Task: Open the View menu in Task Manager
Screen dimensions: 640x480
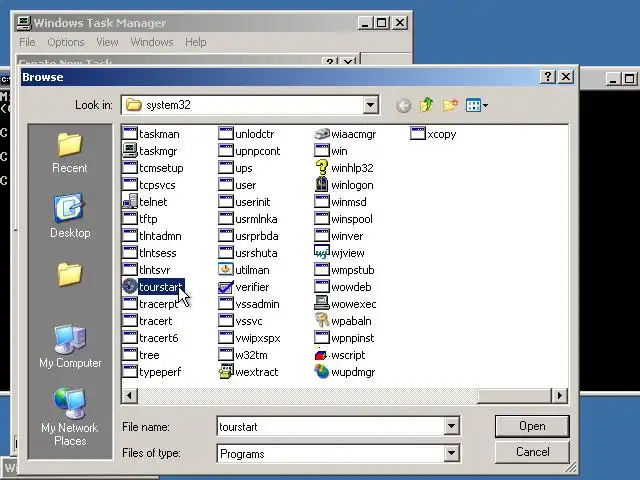Action: click(107, 42)
